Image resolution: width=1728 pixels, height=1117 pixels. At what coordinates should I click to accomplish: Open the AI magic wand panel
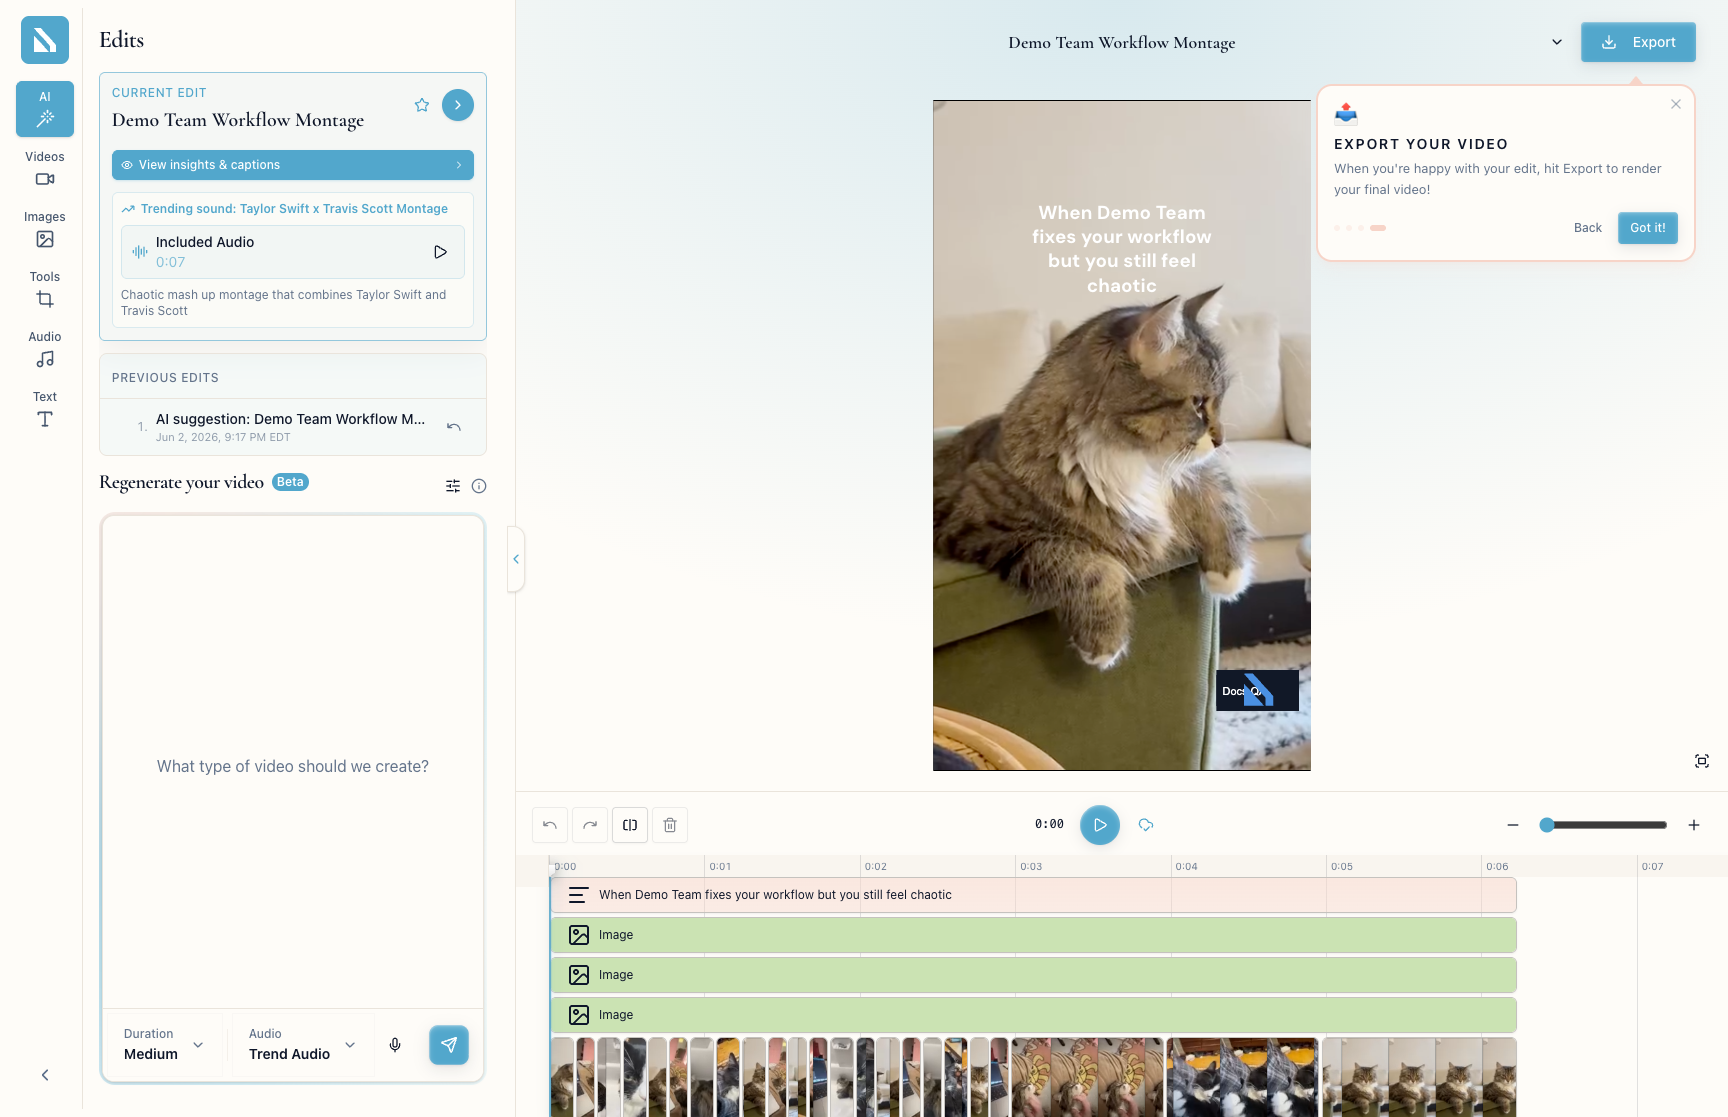(45, 109)
